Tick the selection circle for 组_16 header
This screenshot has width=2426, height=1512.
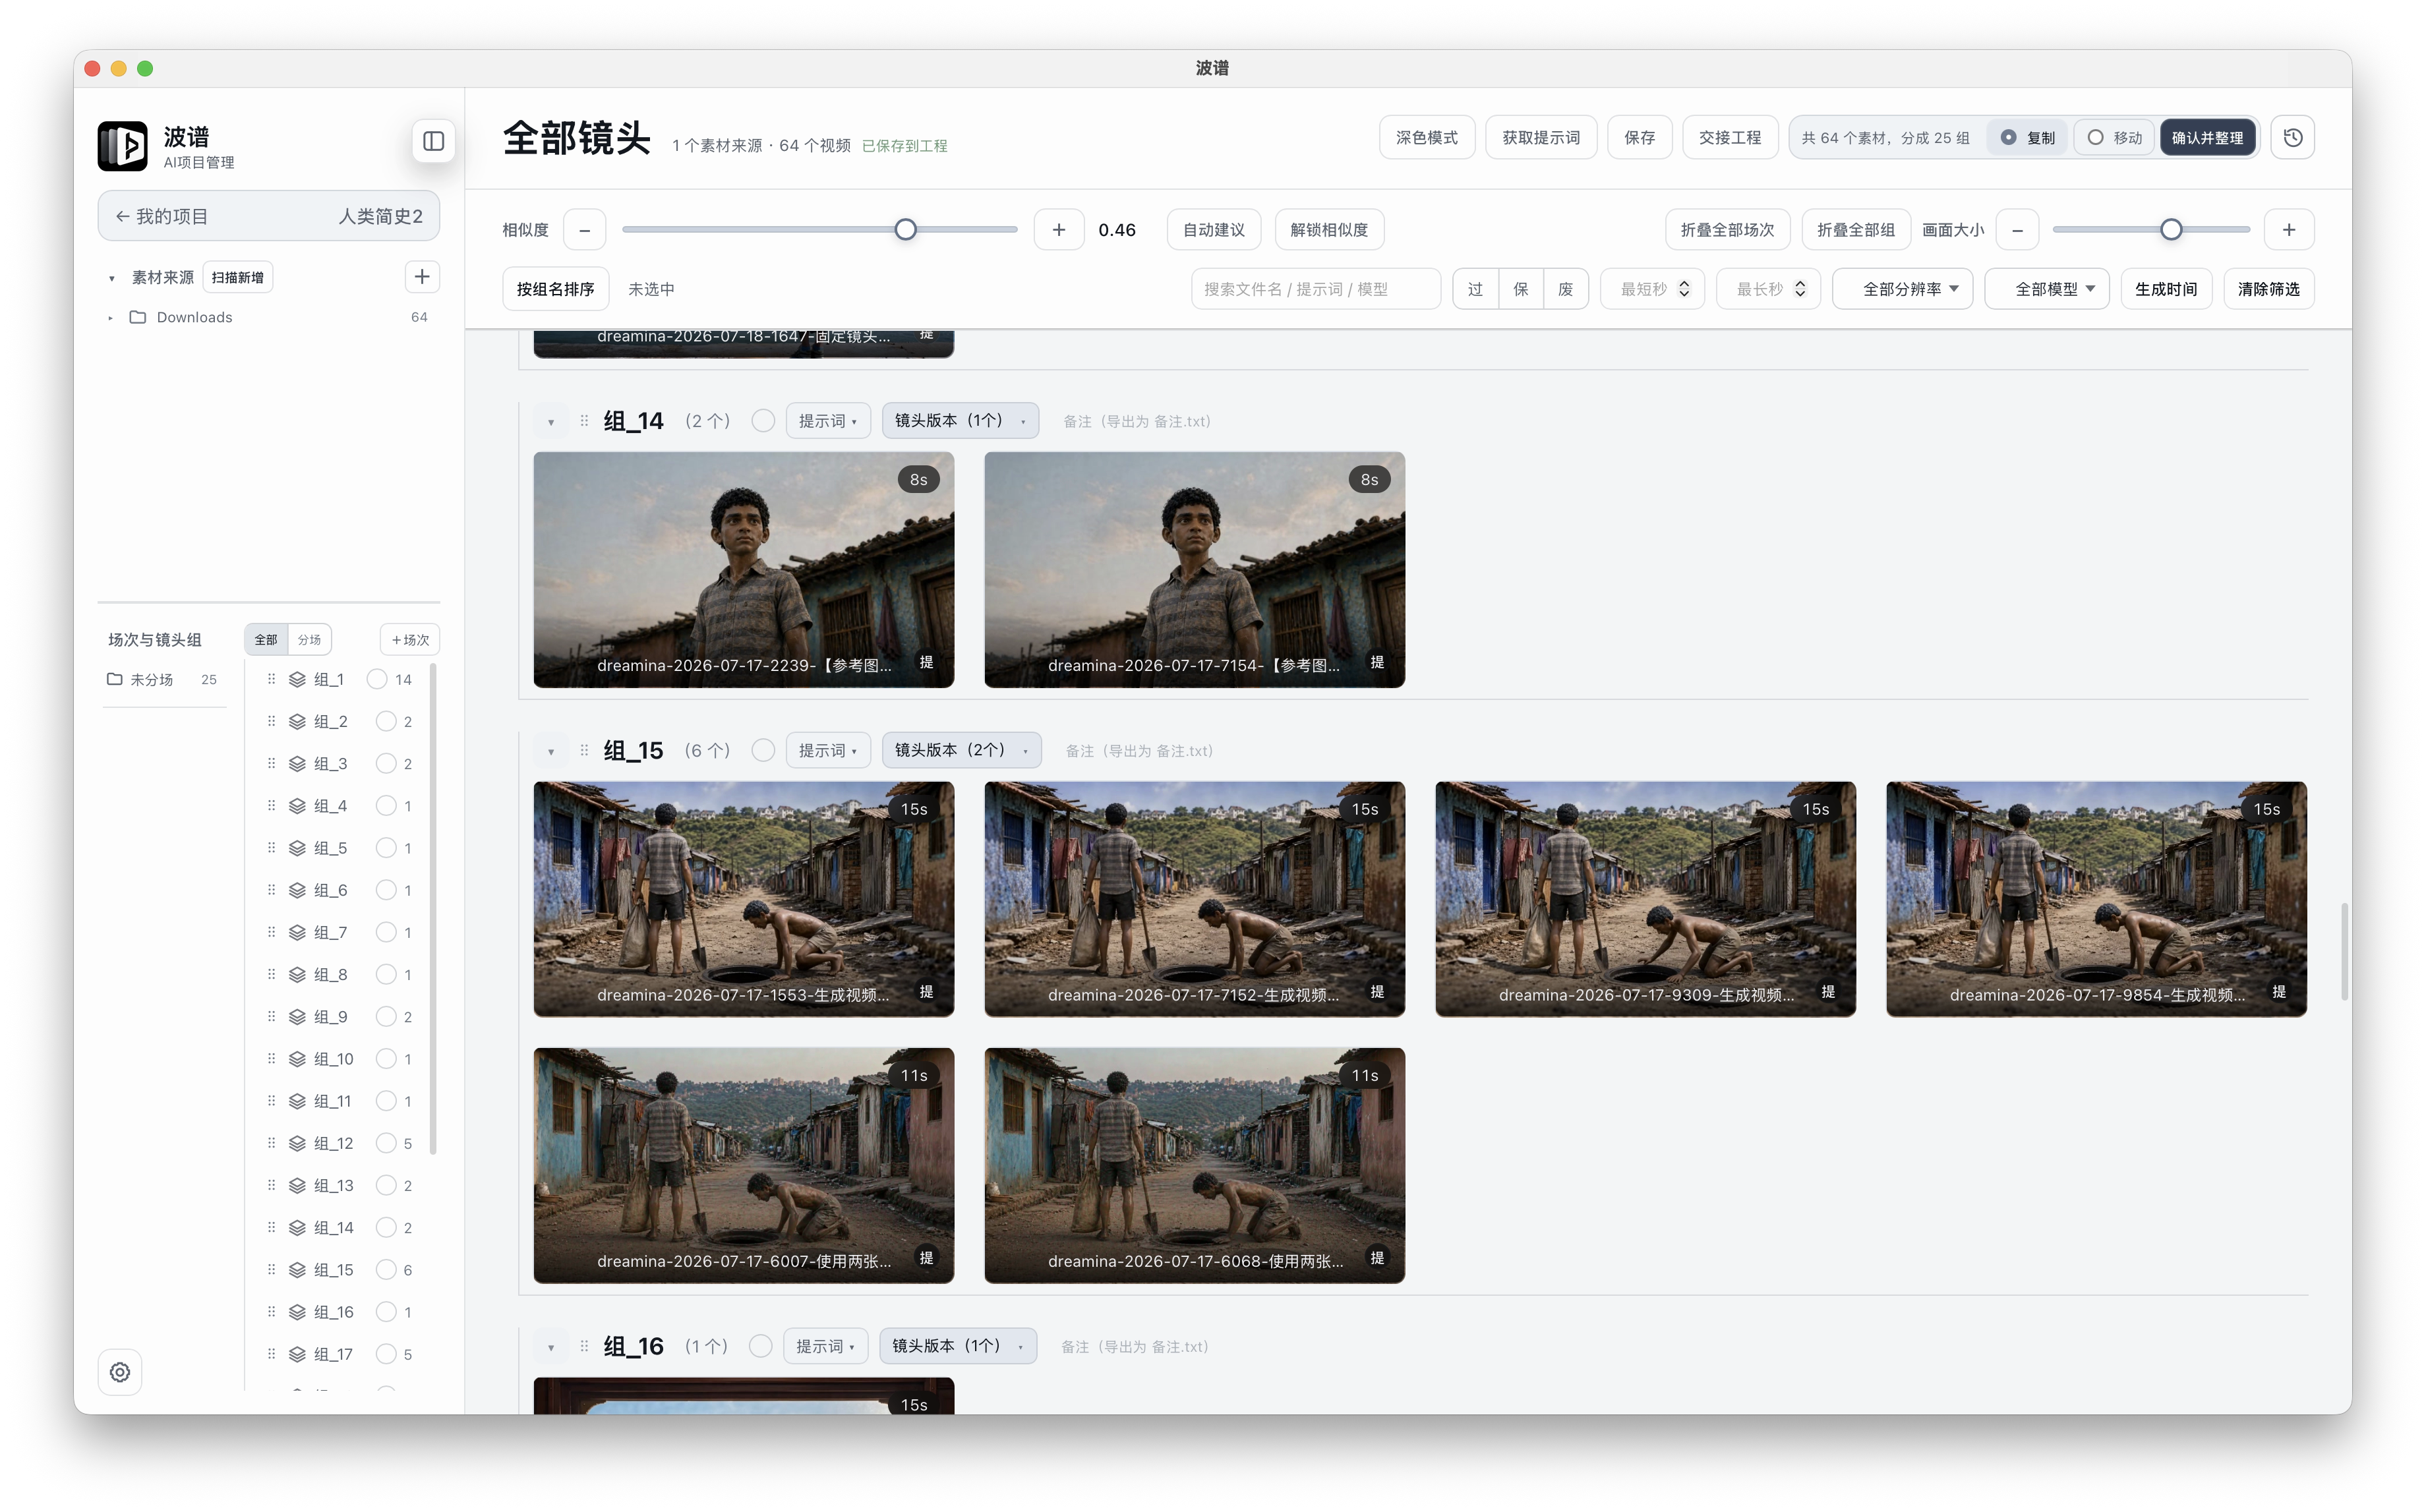click(761, 1346)
